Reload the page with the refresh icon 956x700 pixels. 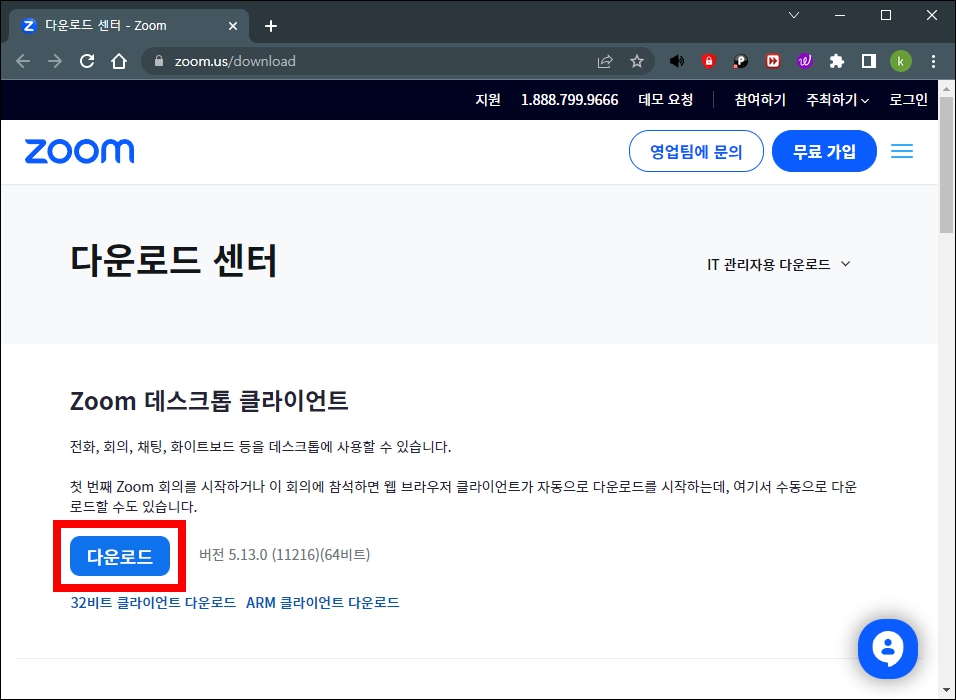[x=87, y=61]
